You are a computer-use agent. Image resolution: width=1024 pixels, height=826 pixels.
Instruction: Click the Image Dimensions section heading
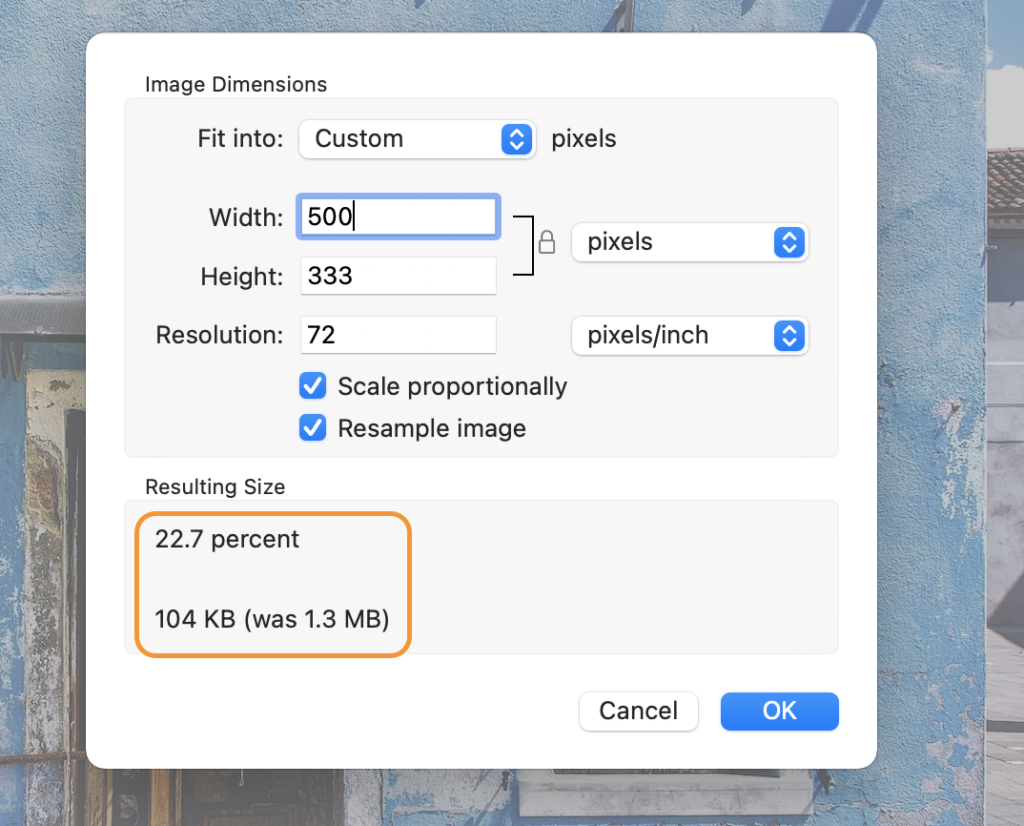236,84
